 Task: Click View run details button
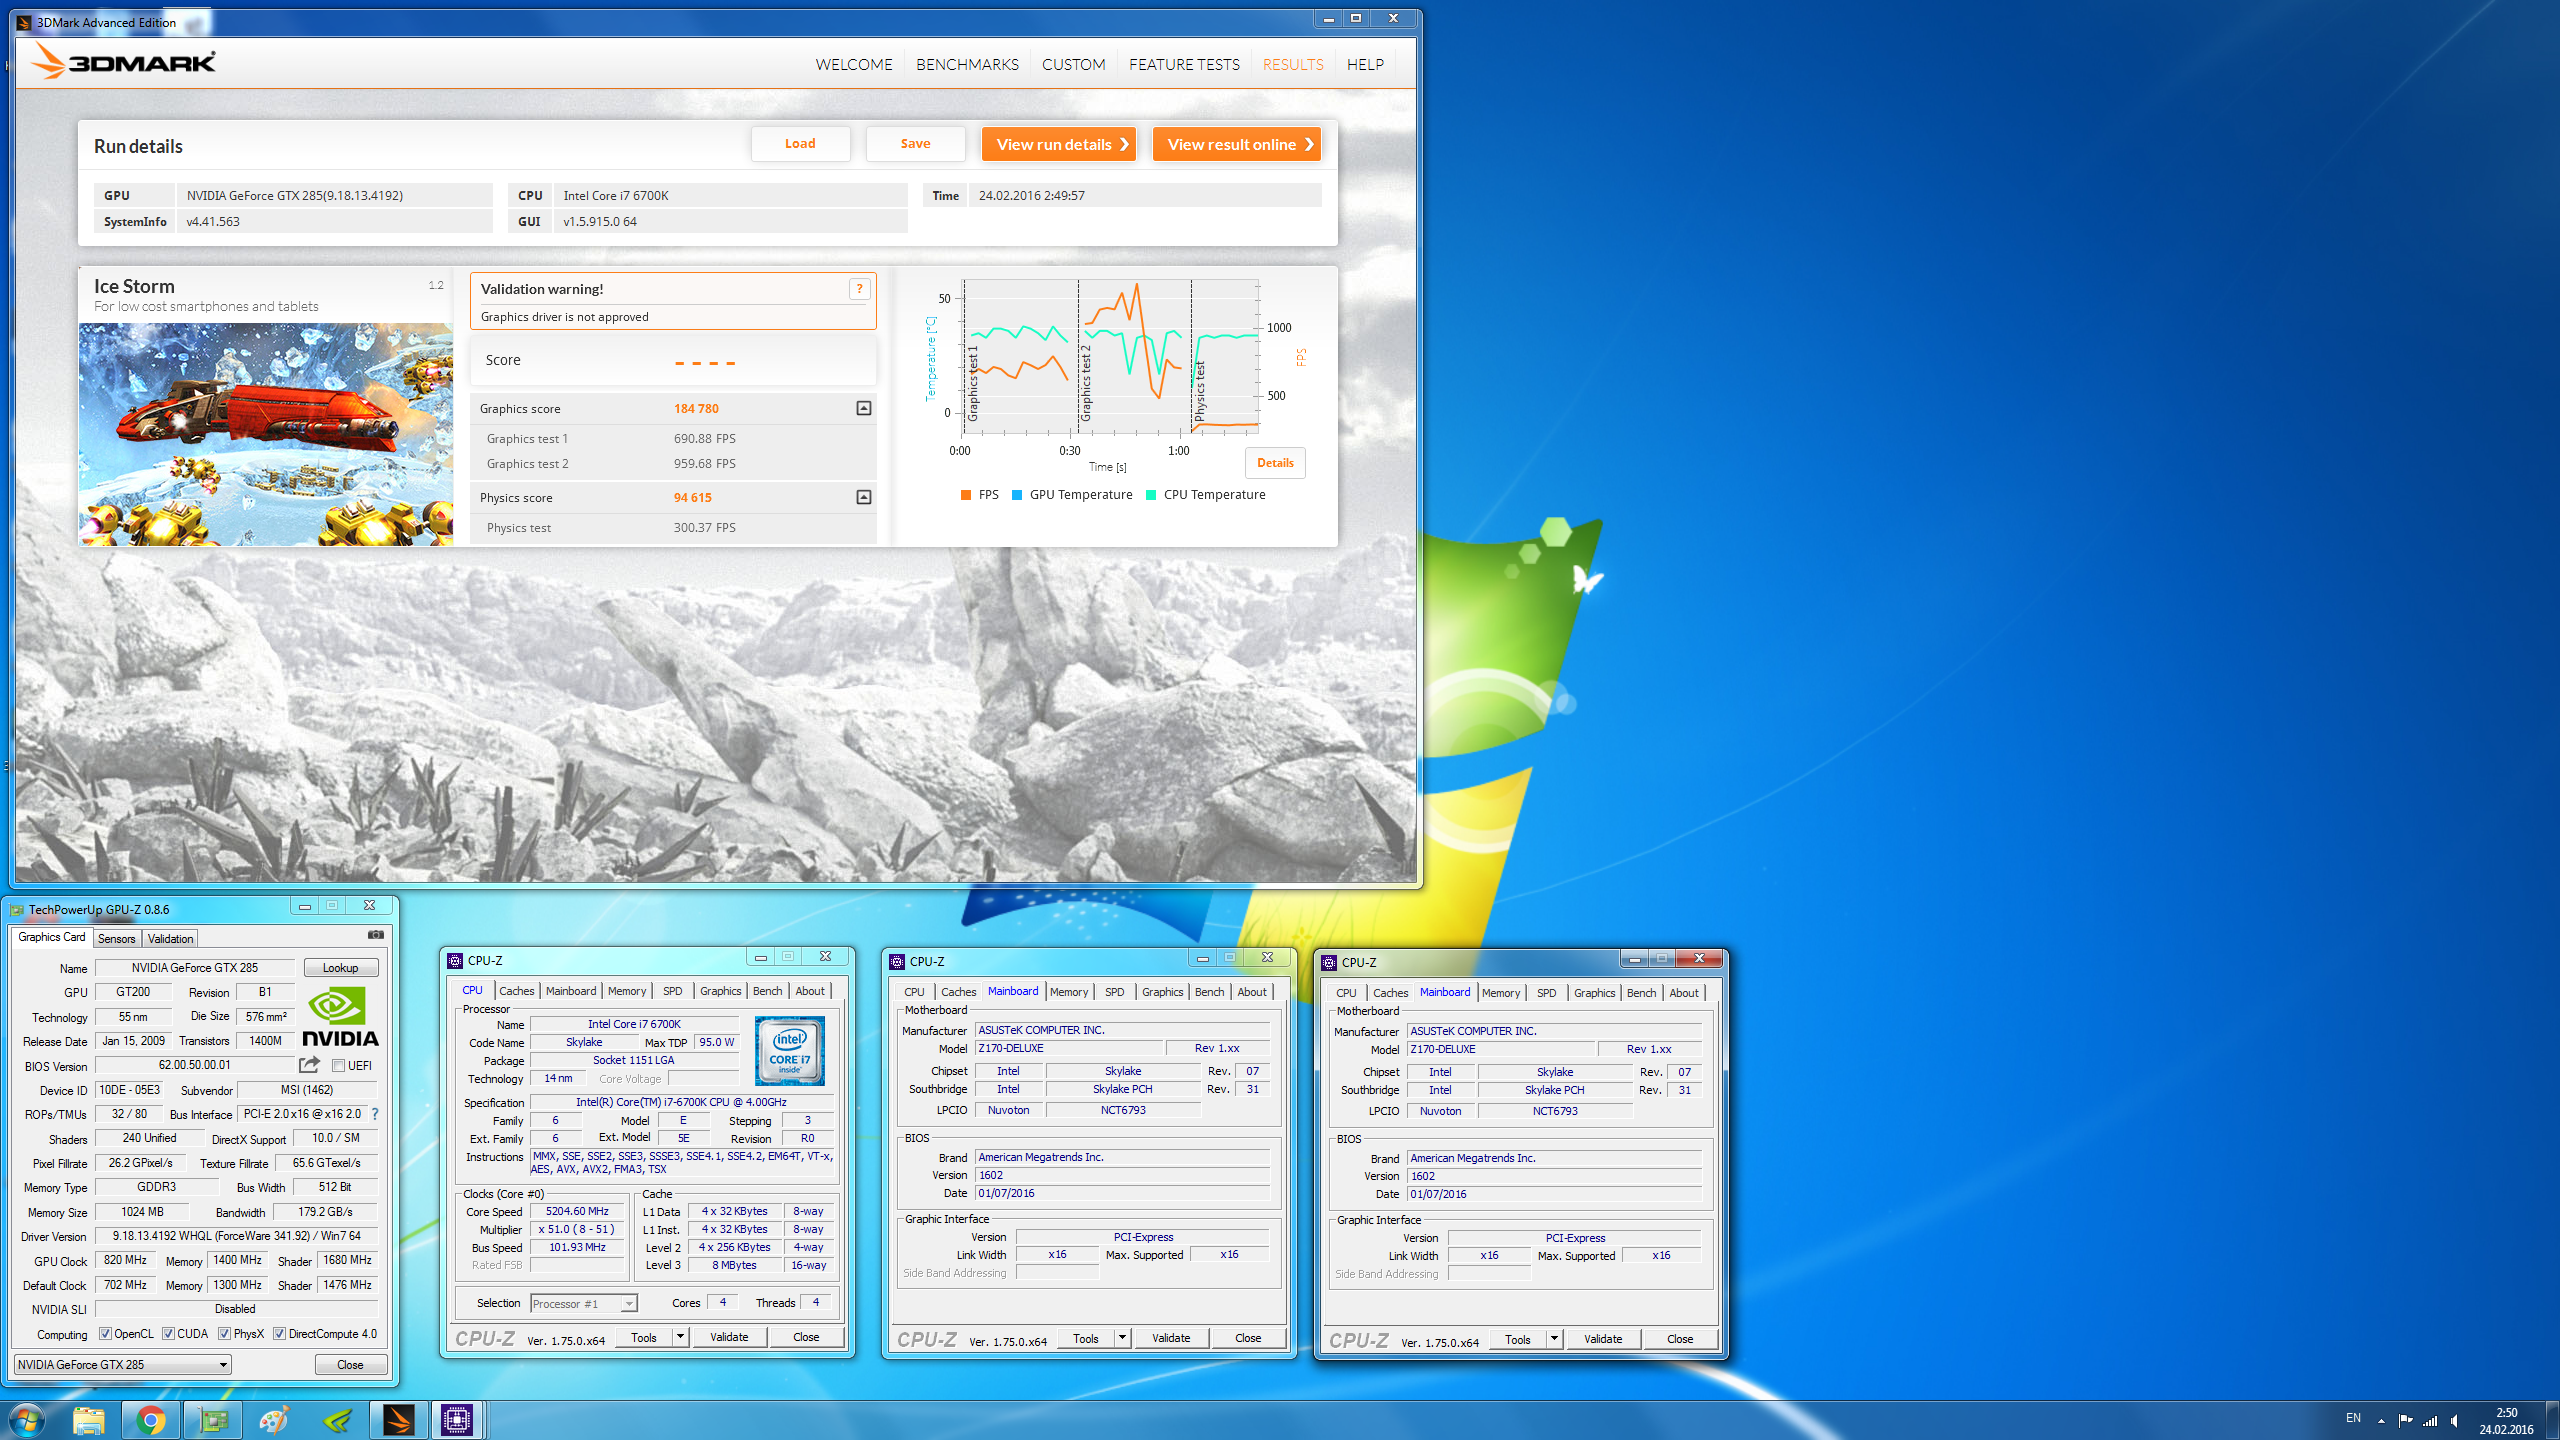(x=1058, y=144)
